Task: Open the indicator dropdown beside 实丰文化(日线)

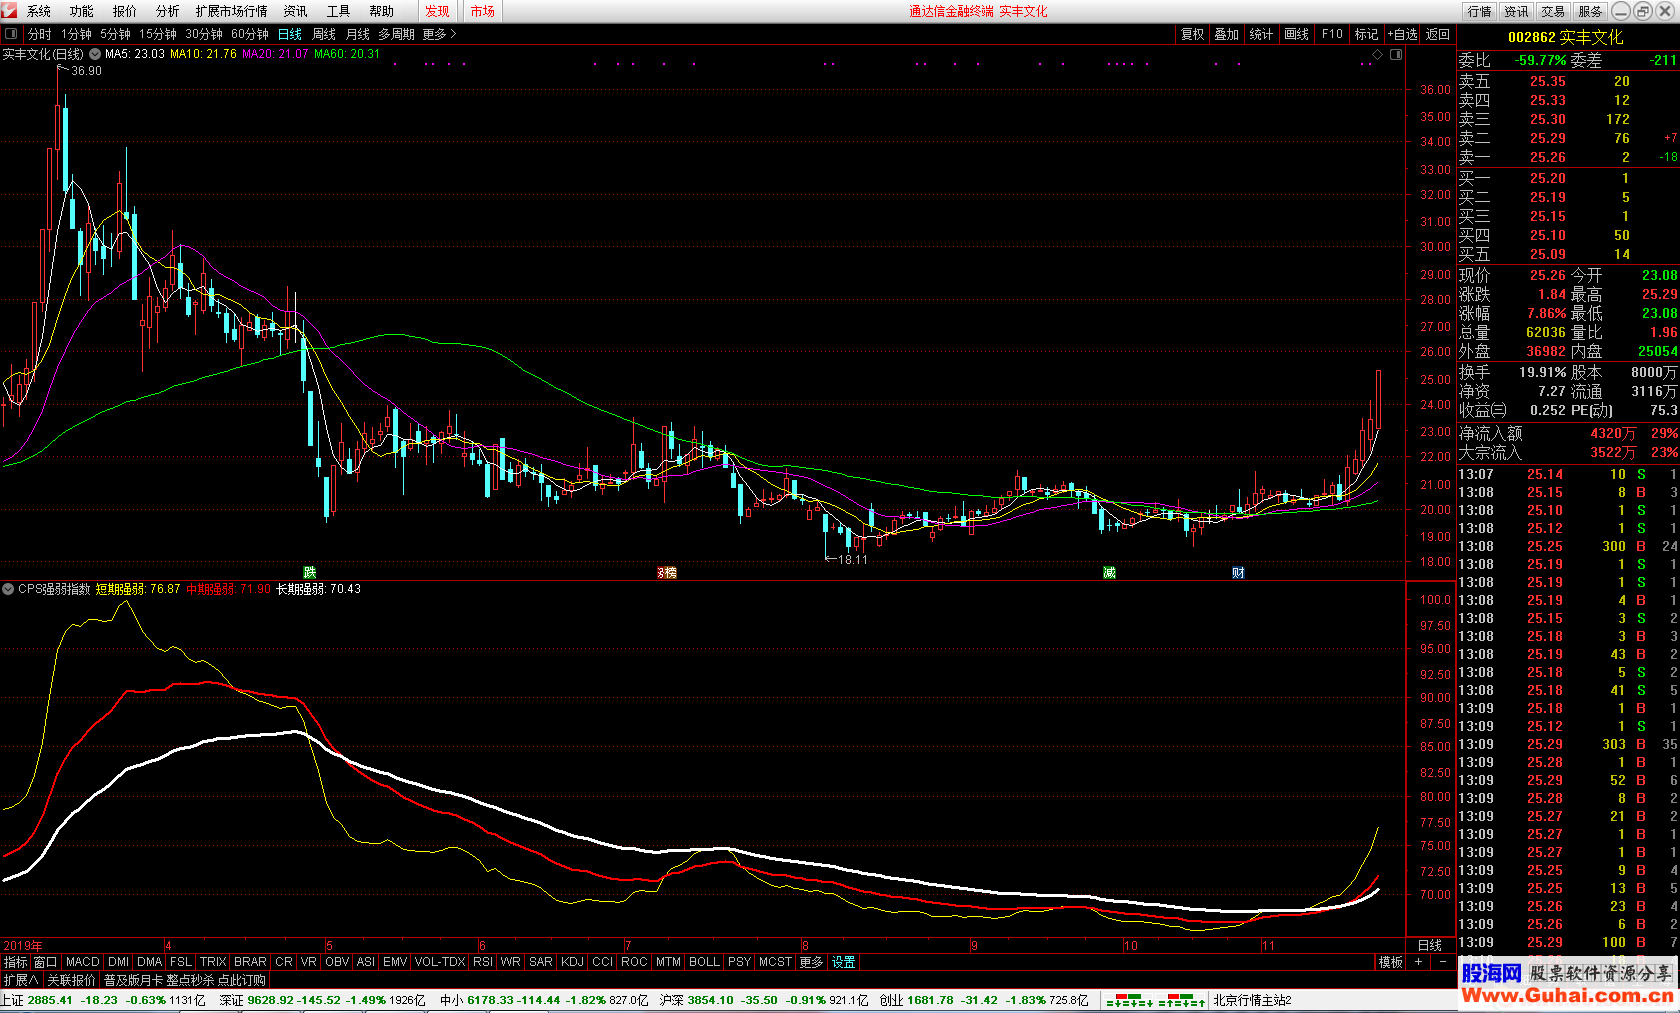Action: tap(95, 54)
